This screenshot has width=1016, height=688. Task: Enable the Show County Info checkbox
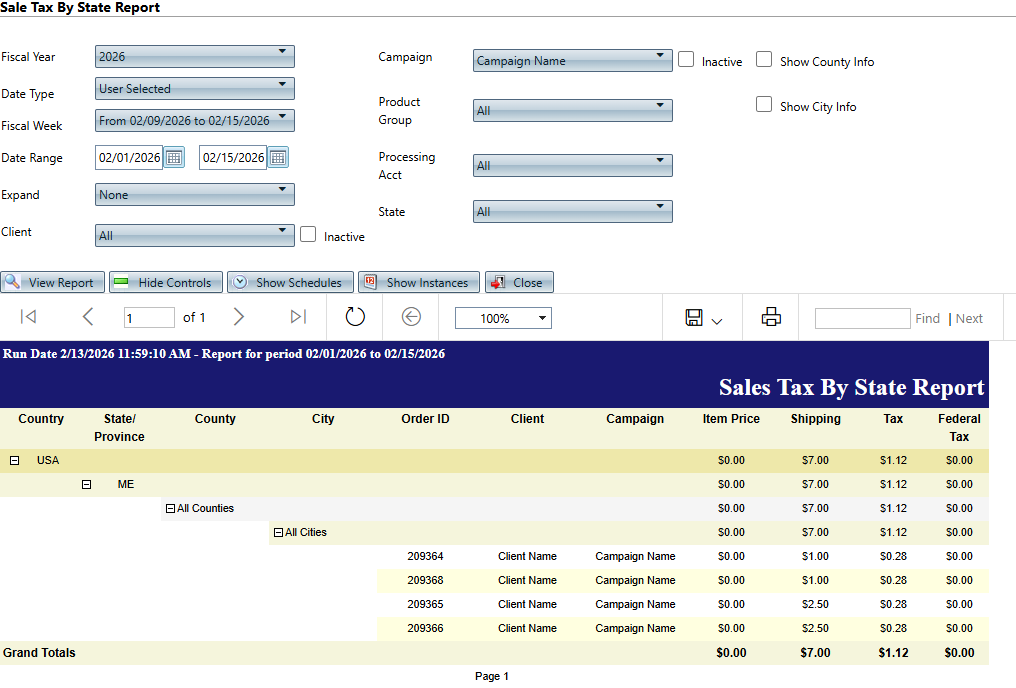pos(764,60)
